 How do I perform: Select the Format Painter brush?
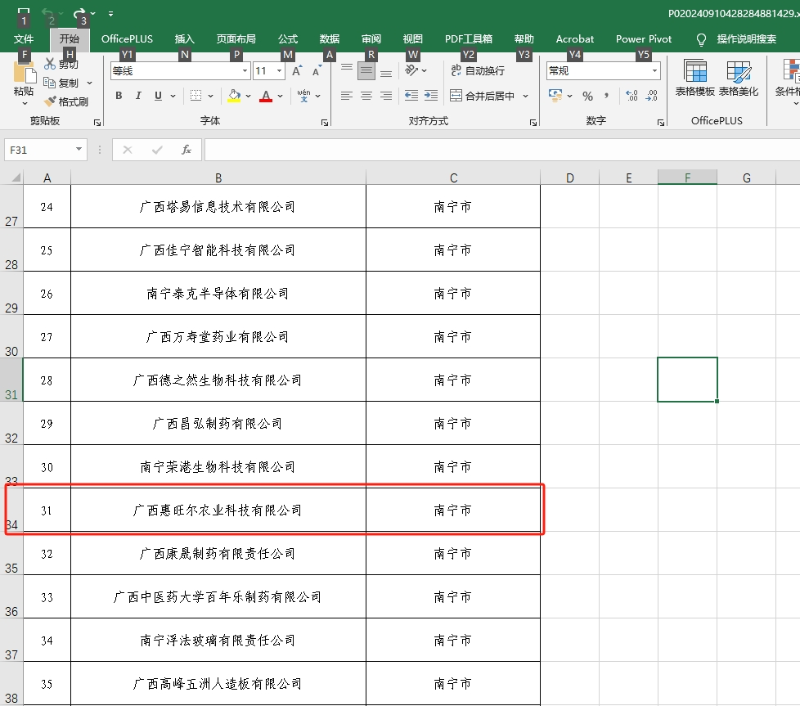click(50, 102)
